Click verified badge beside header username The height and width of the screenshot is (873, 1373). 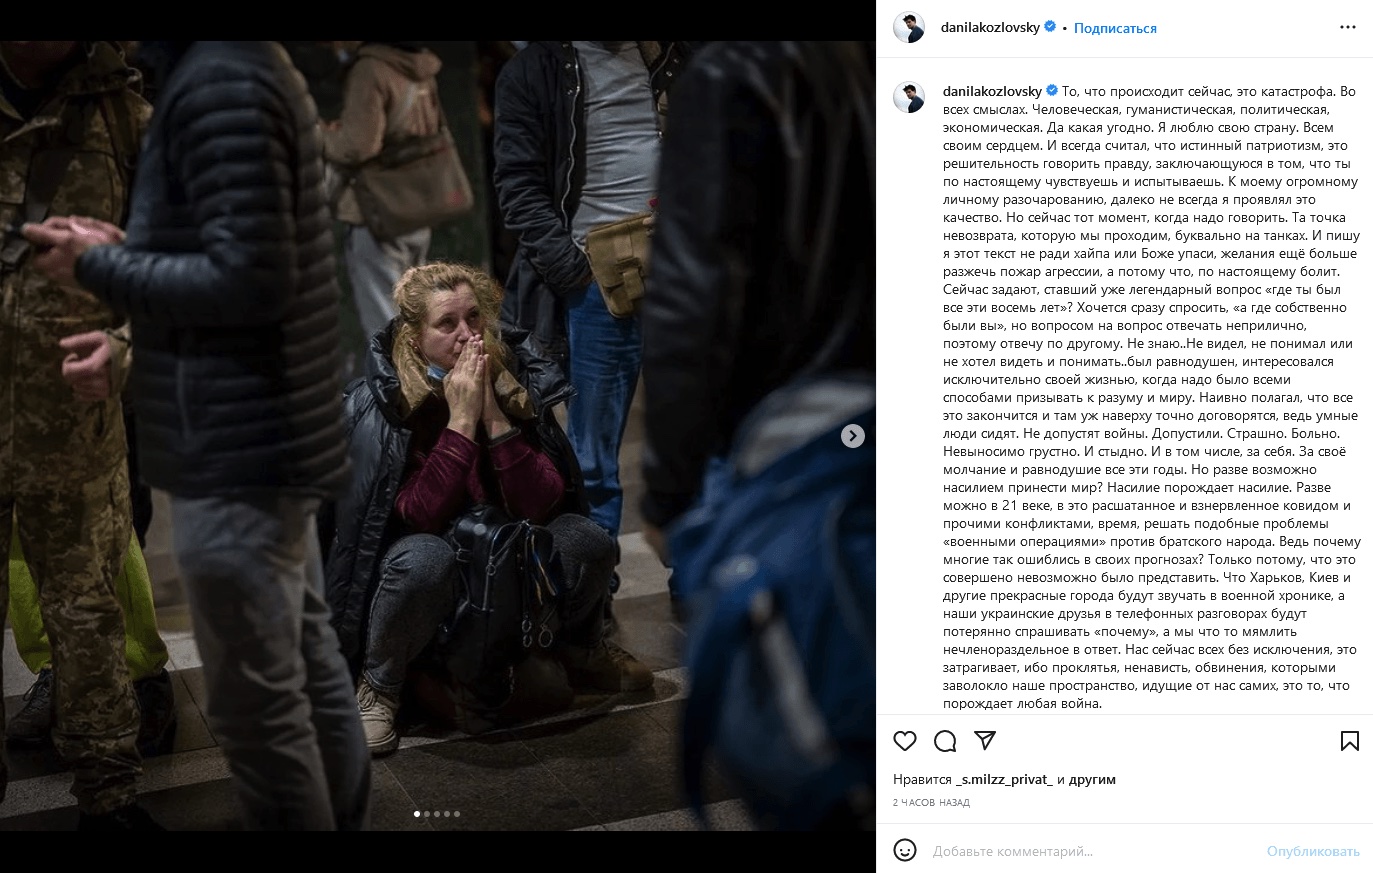point(1050,27)
